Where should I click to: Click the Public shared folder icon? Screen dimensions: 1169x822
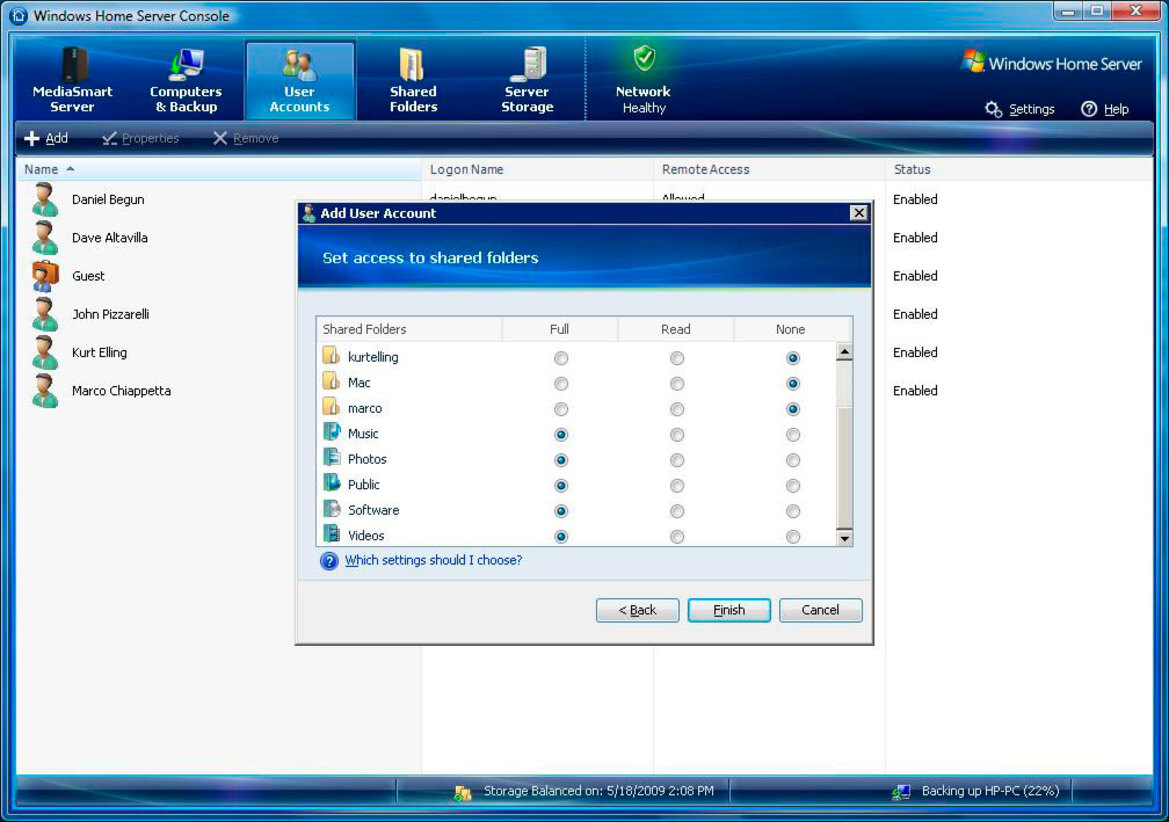coord(332,483)
